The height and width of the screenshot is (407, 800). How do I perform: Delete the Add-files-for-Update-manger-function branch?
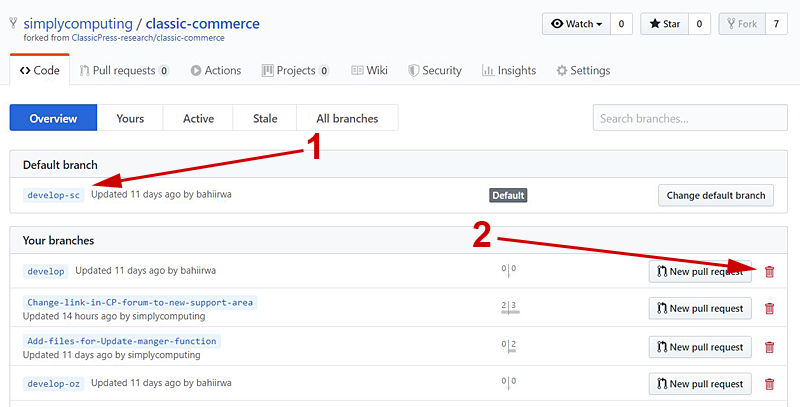point(769,347)
